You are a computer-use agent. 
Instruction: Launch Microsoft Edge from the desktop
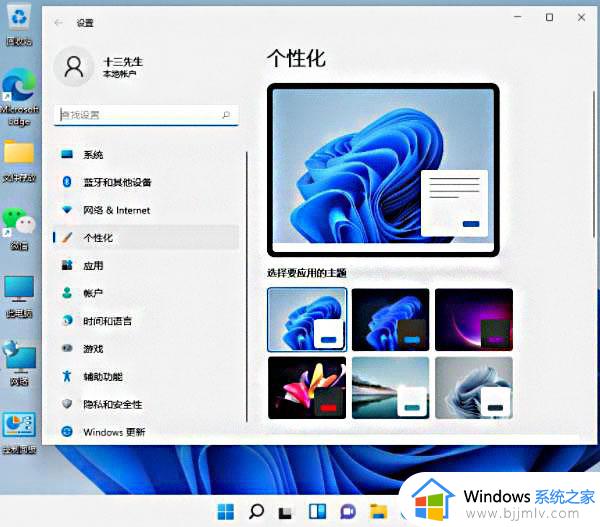coord(19,97)
